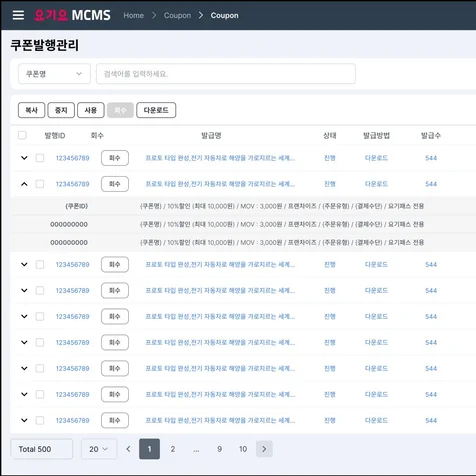Click the 중지 button

[61, 110]
